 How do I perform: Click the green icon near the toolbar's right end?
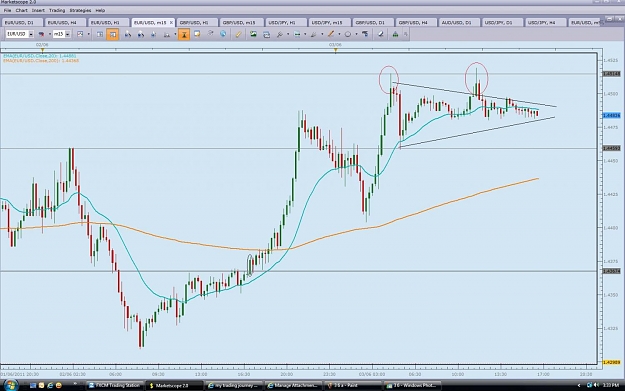(395, 34)
